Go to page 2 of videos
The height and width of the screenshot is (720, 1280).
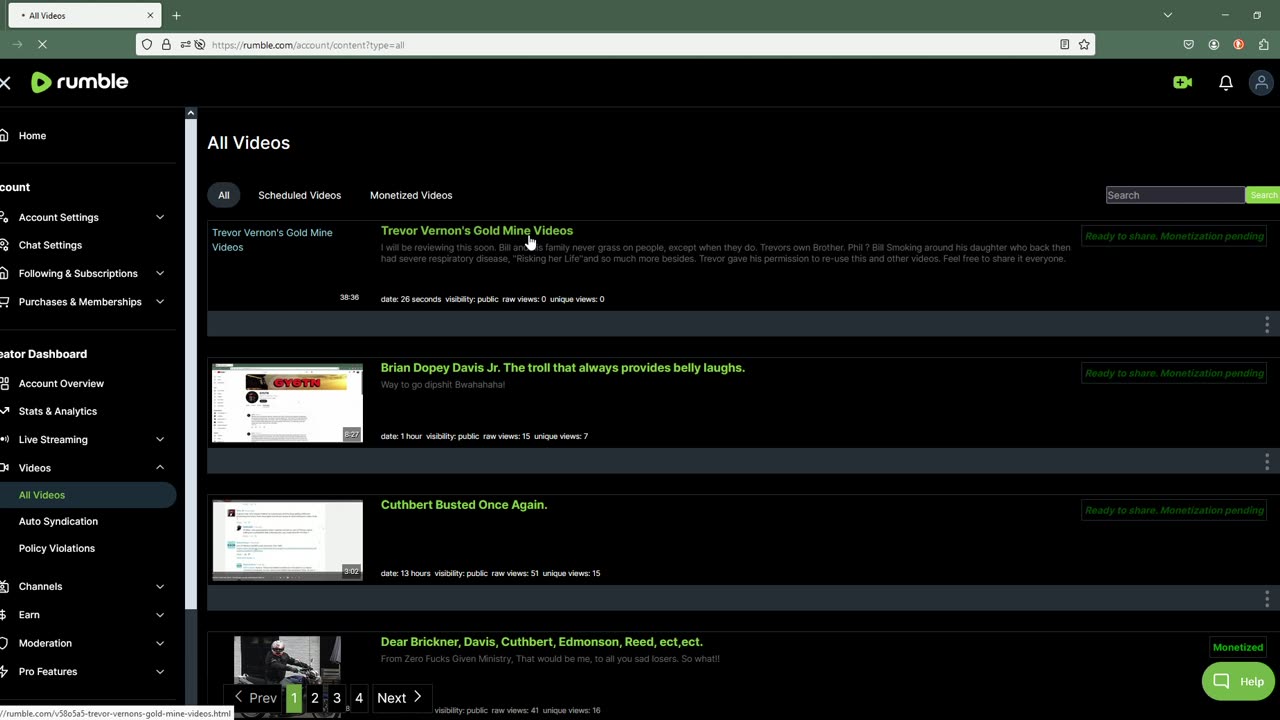tap(315, 698)
